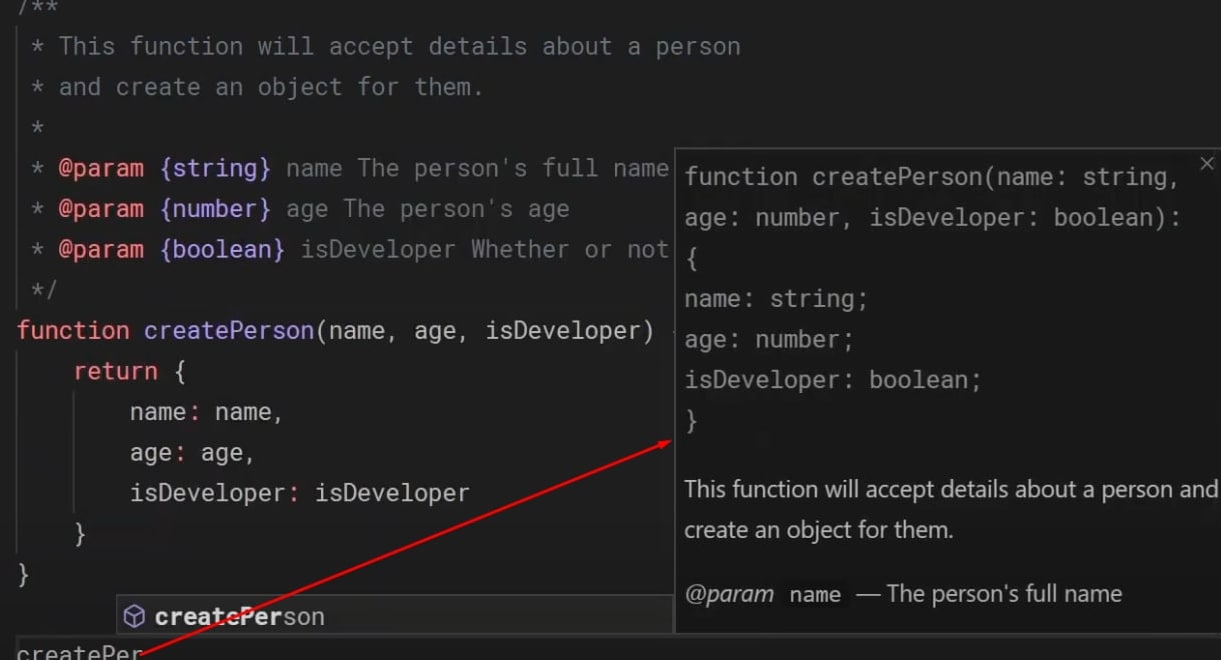
Task: Place cursor on the 'name: name,' property line
Action: [206, 412]
